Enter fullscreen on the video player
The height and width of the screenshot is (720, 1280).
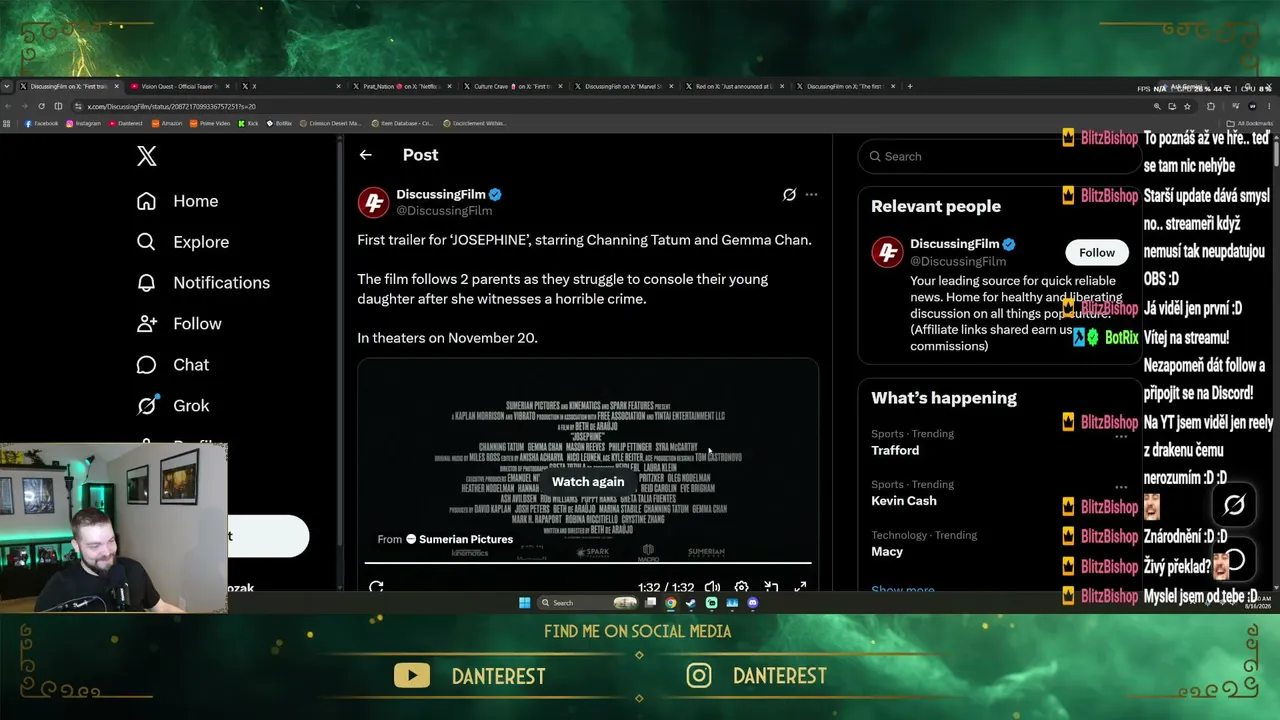(x=800, y=587)
